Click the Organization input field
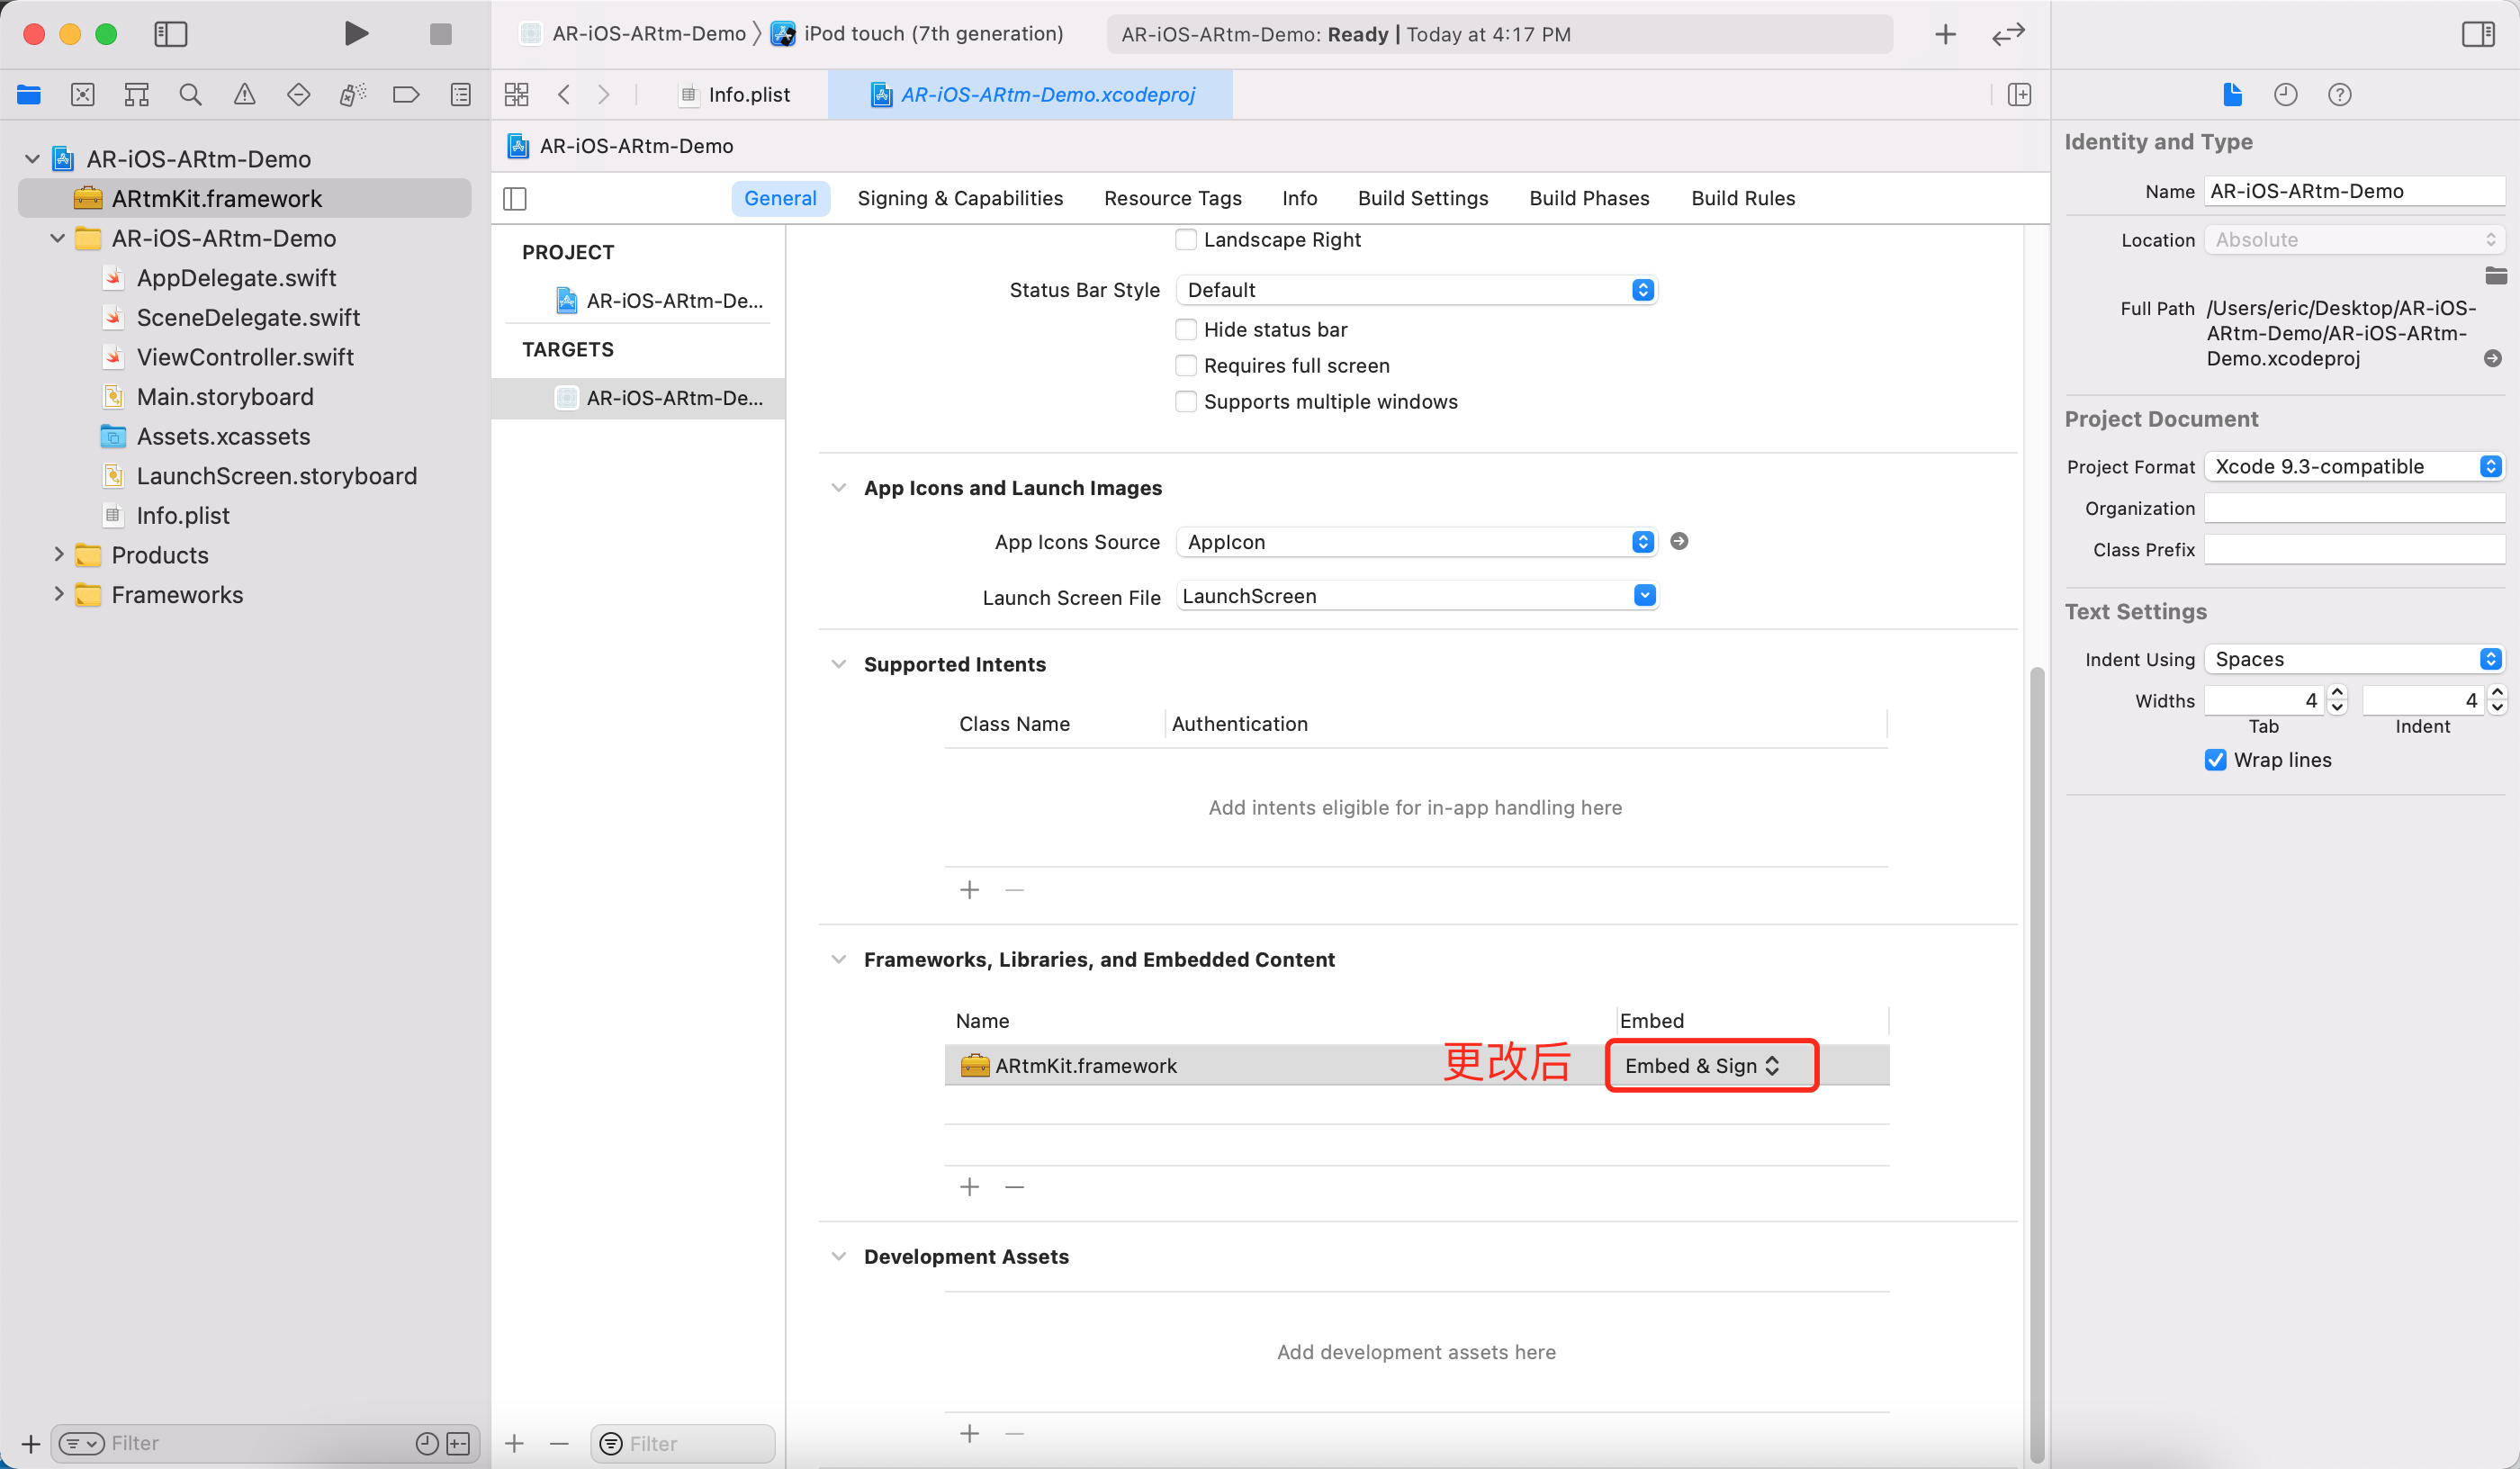 tap(2354, 508)
